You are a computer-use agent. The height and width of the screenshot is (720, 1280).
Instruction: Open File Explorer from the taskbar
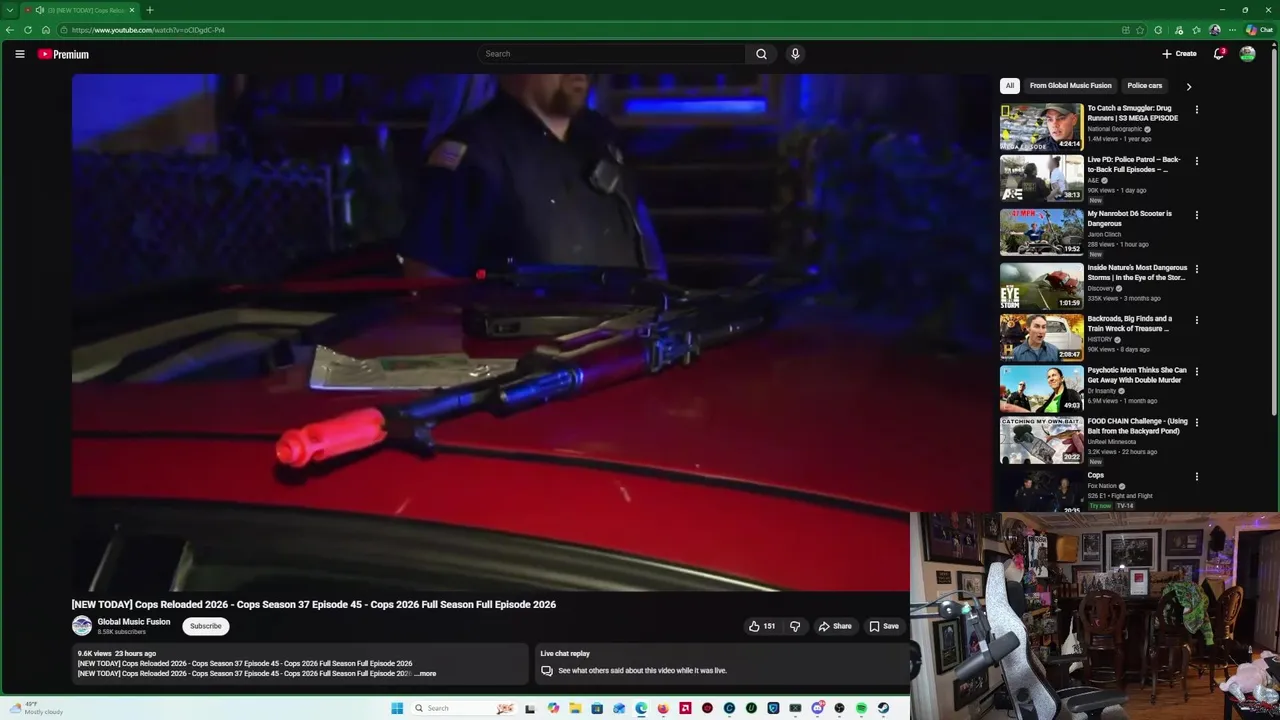click(575, 708)
